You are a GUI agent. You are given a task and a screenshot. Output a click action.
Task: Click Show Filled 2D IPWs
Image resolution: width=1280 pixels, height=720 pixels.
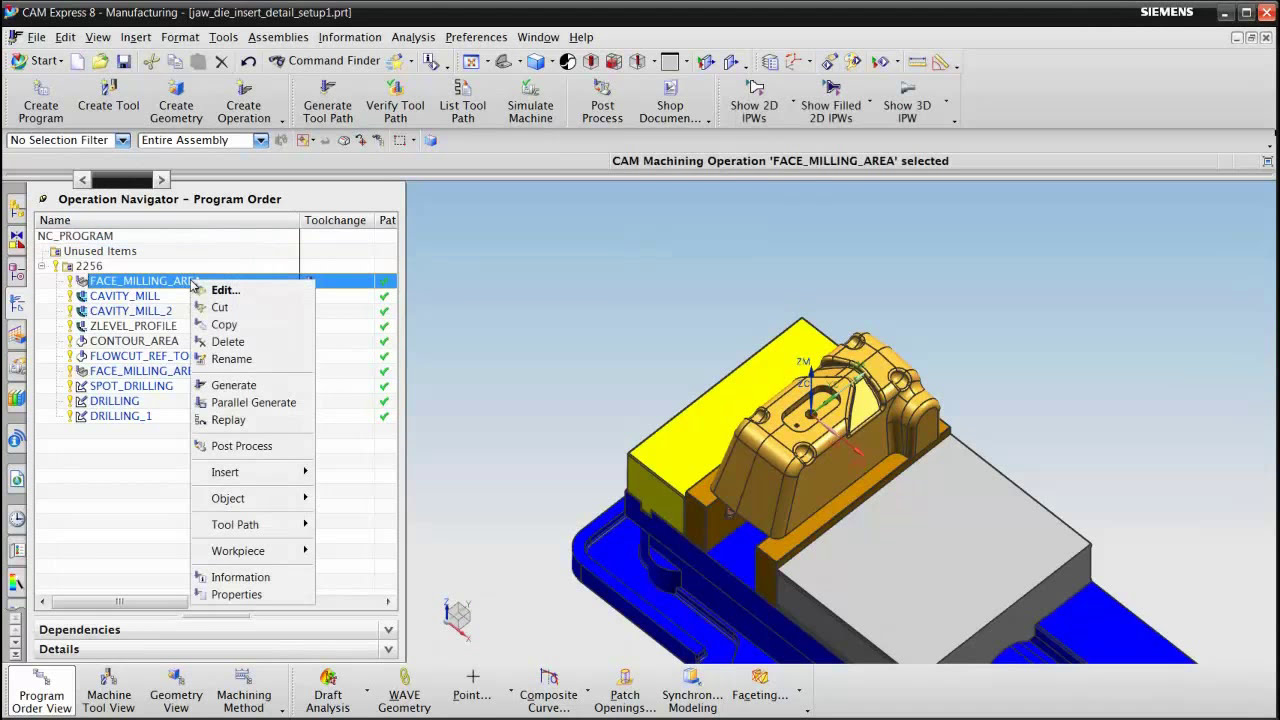(831, 102)
